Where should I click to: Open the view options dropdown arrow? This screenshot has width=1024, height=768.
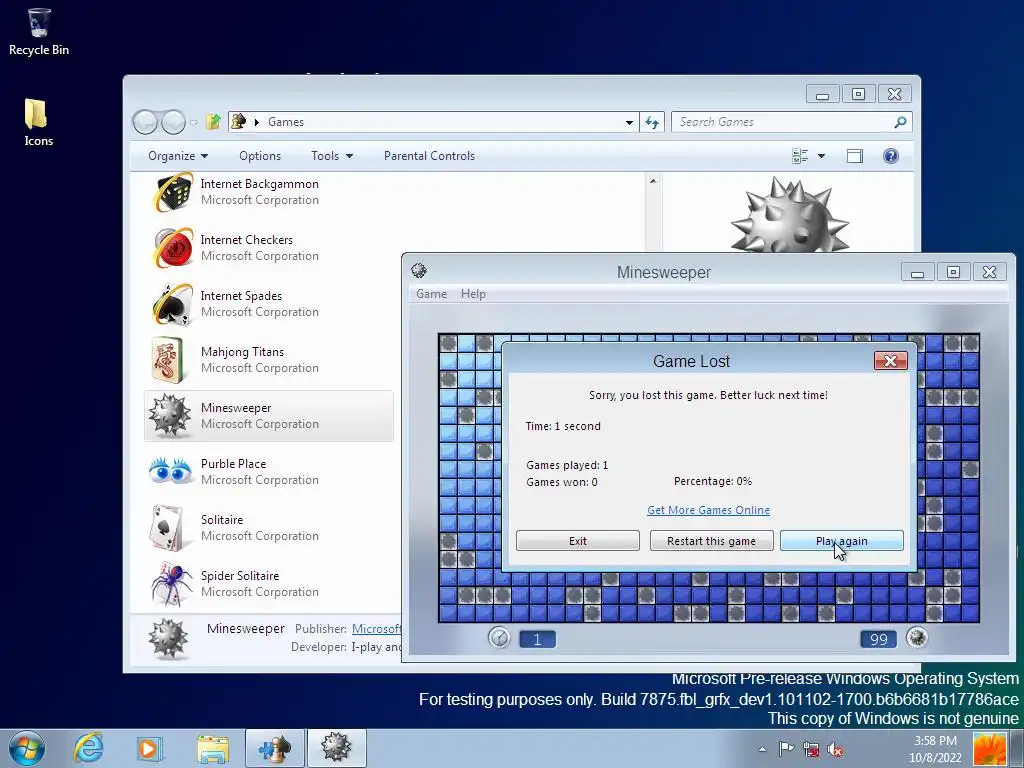click(822, 156)
